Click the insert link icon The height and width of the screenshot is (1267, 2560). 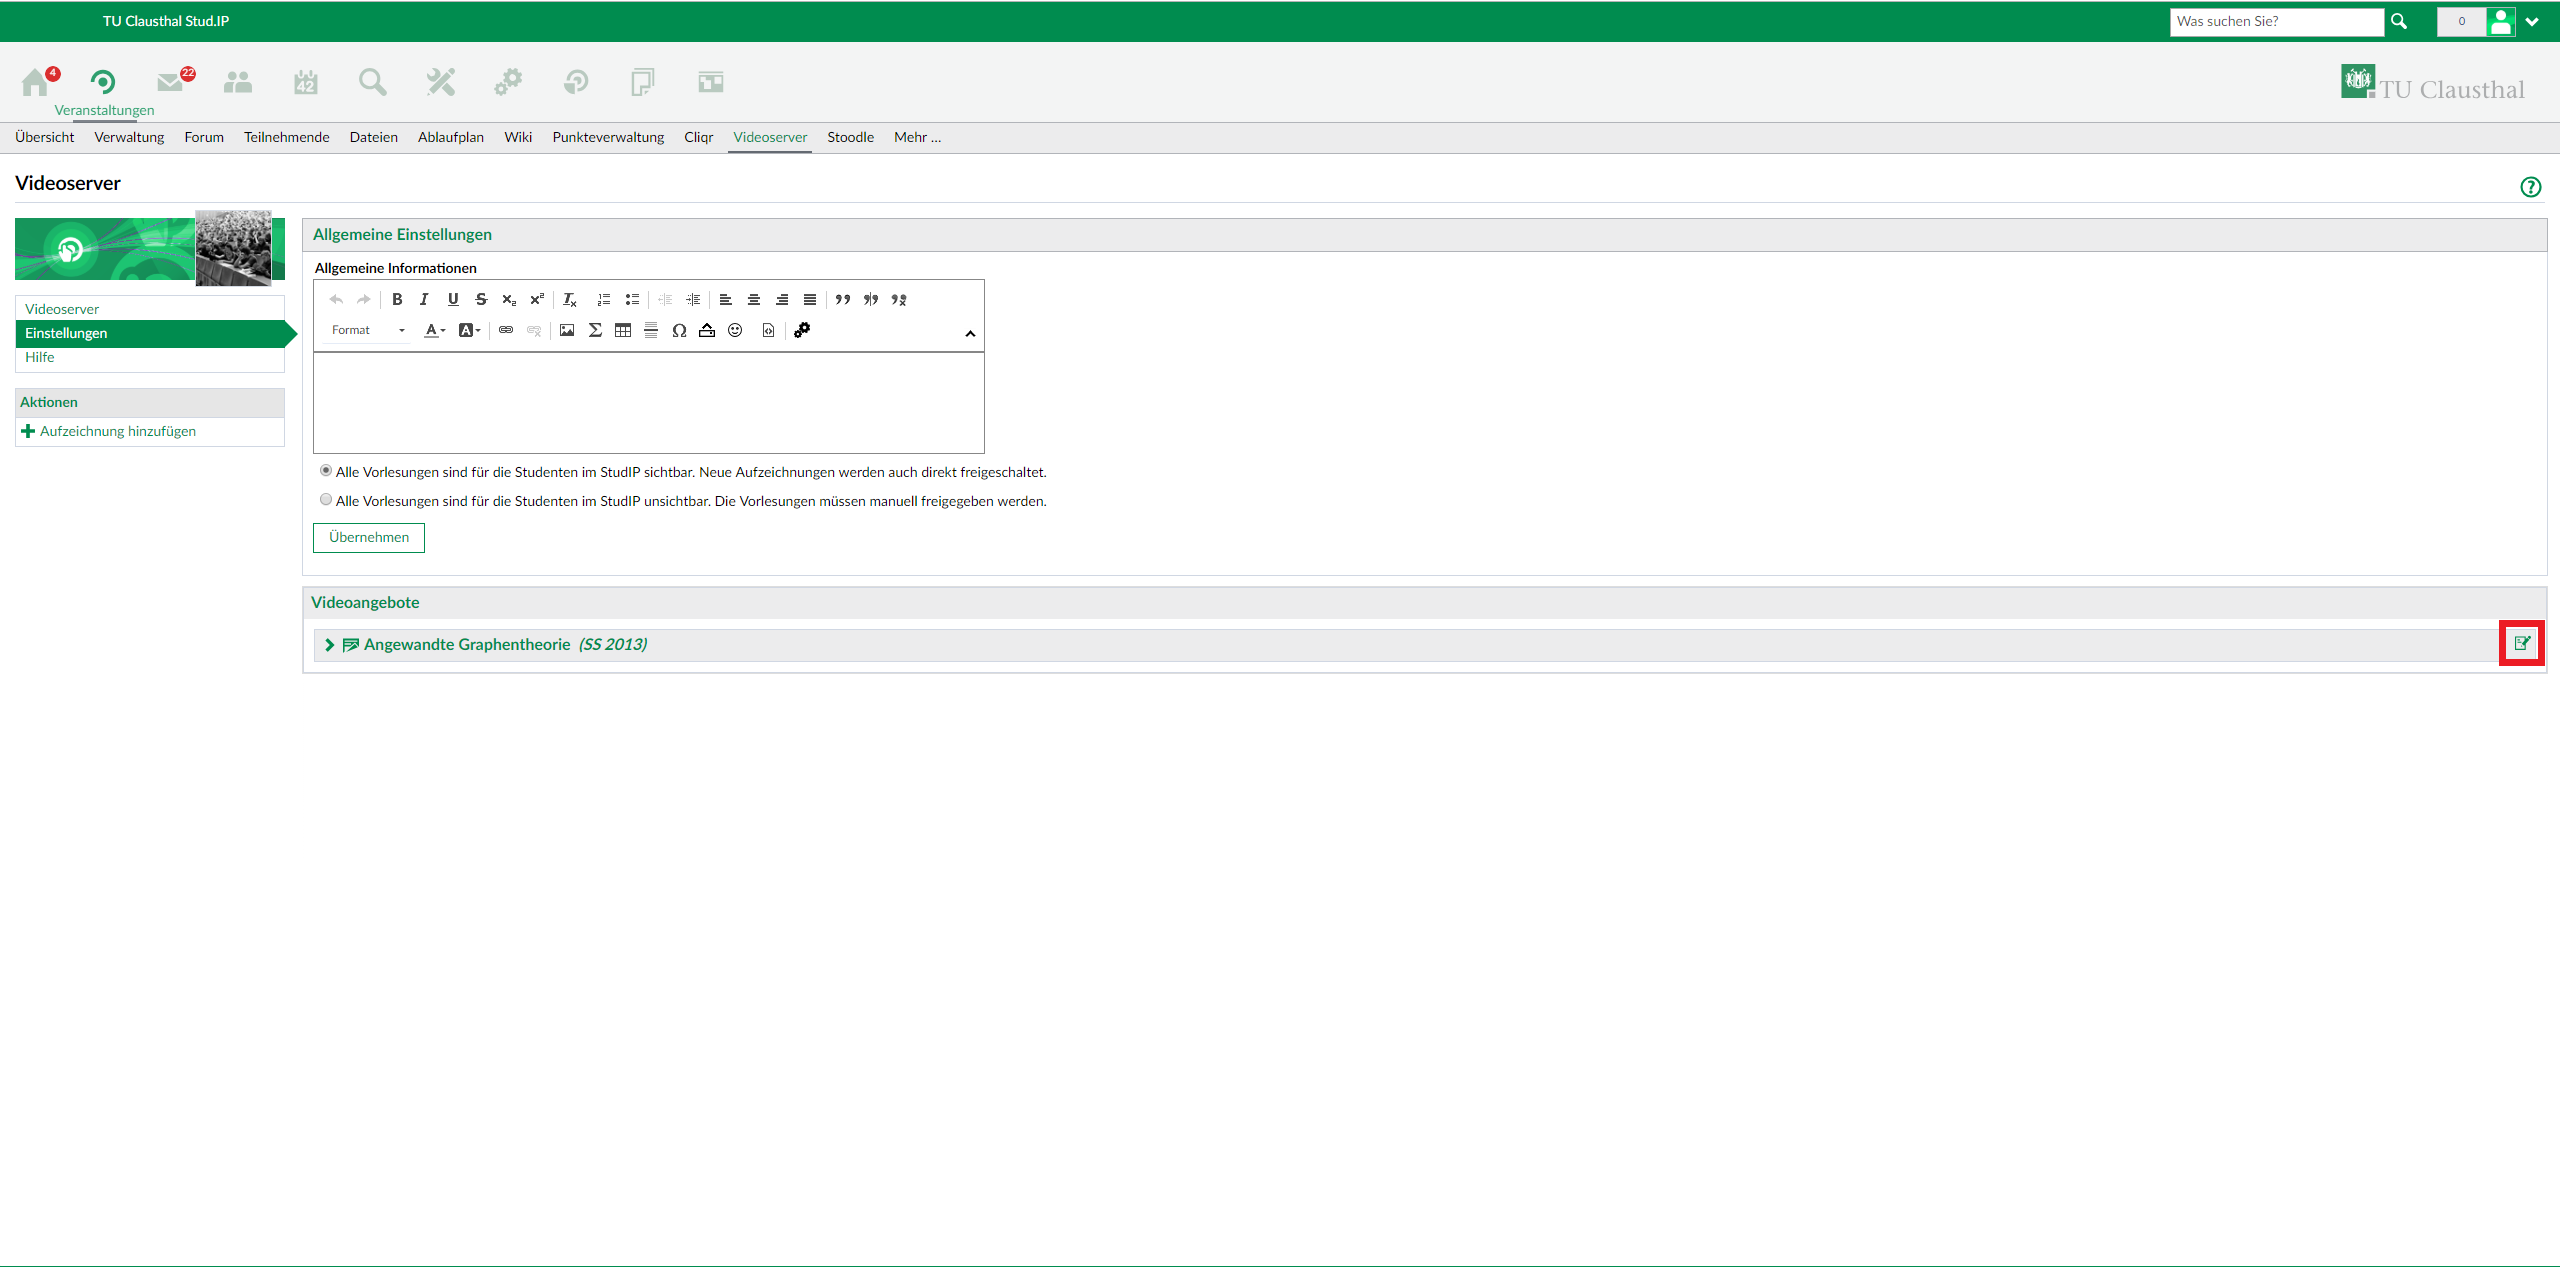pos(506,330)
